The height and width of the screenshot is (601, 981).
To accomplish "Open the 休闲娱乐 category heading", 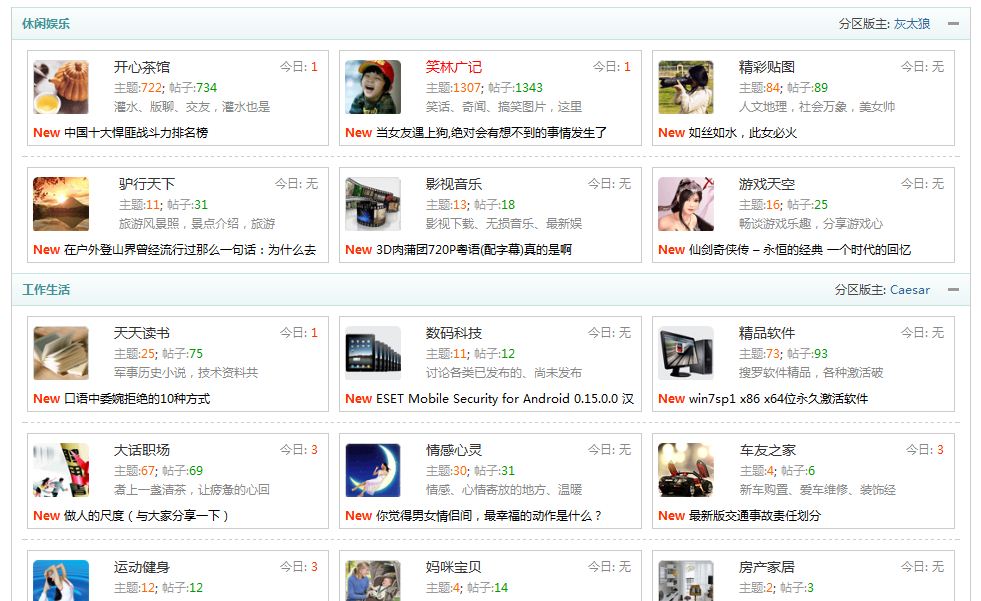I will click(x=46, y=24).
